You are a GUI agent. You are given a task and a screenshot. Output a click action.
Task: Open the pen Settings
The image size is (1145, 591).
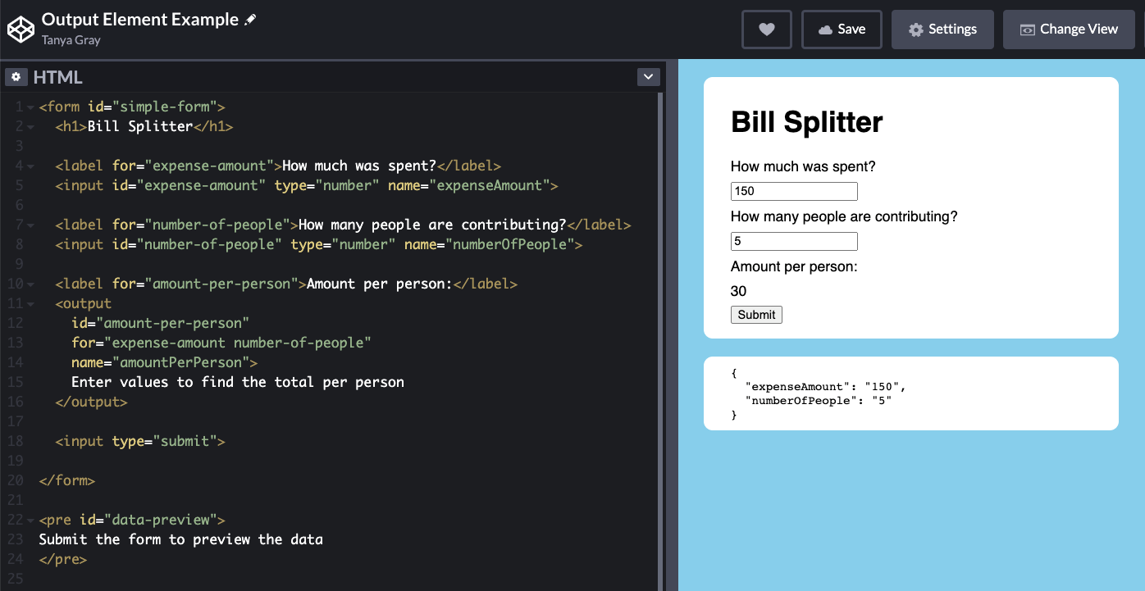coord(942,30)
